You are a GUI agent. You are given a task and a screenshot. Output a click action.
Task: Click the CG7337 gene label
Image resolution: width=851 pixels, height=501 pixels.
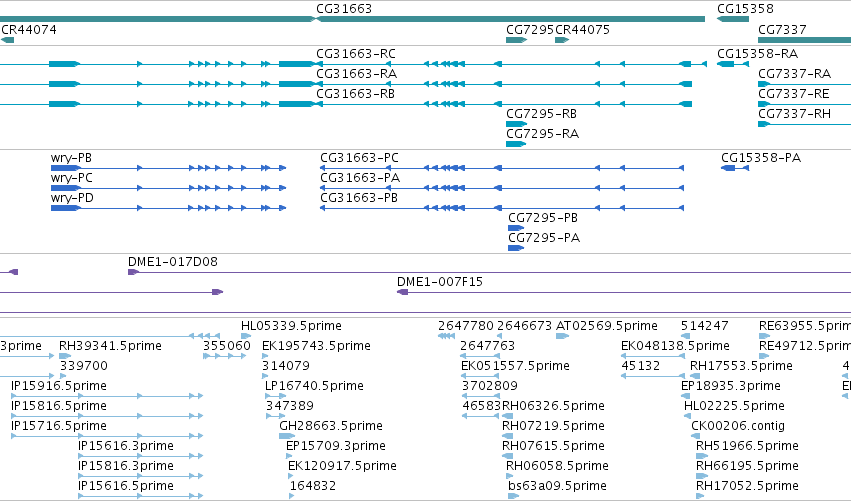pyautogui.click(x=782, y=29)
